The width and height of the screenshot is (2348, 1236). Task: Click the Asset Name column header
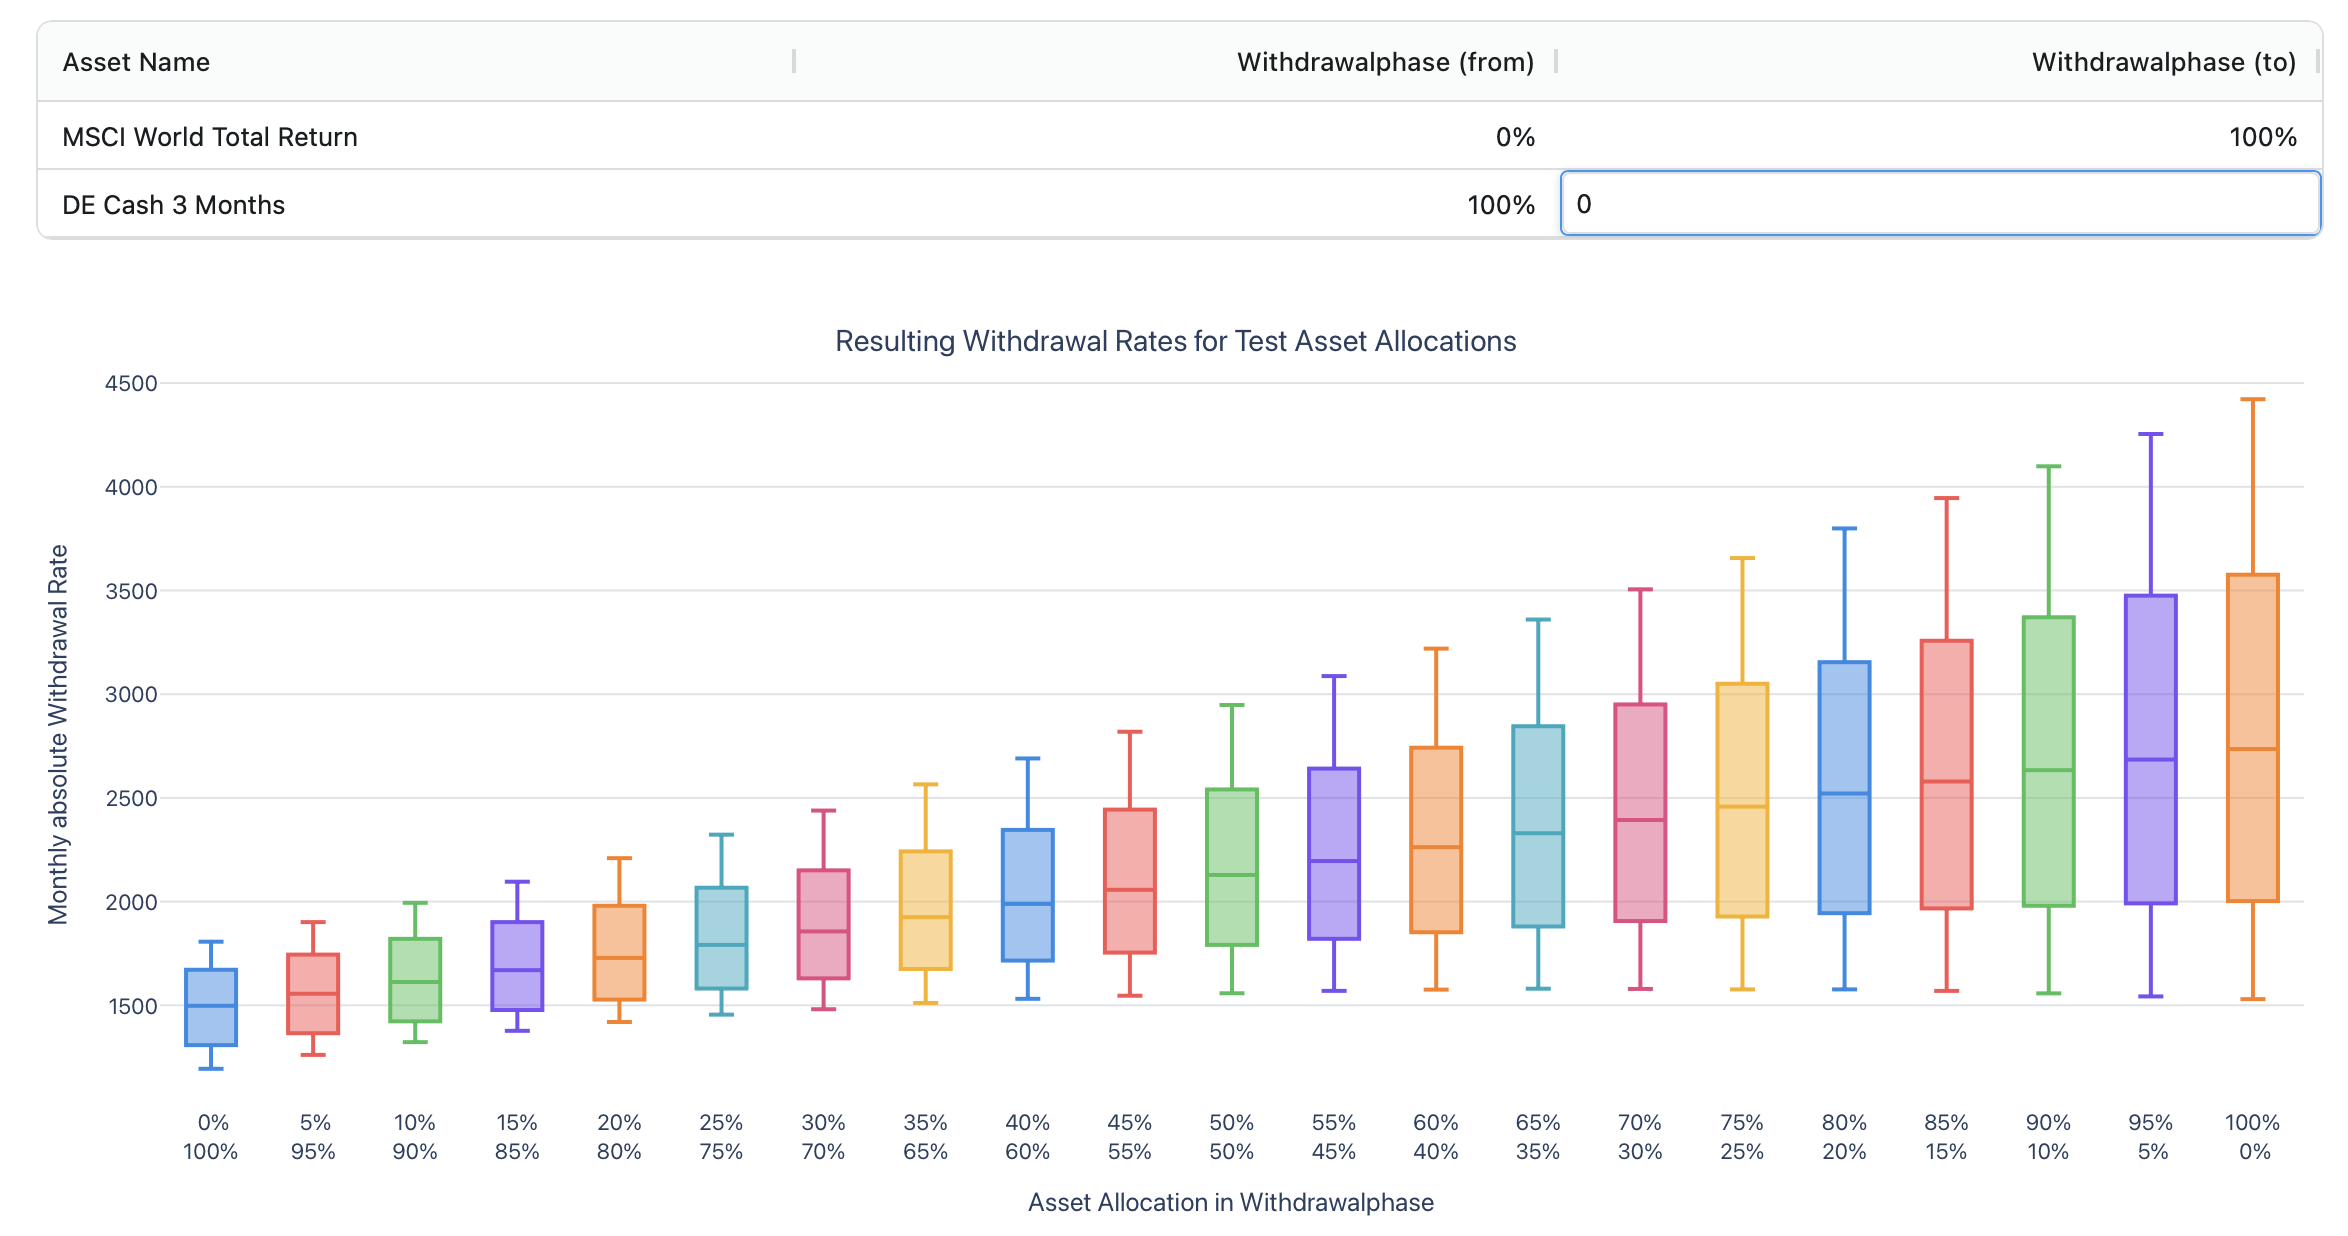(136, 62)
